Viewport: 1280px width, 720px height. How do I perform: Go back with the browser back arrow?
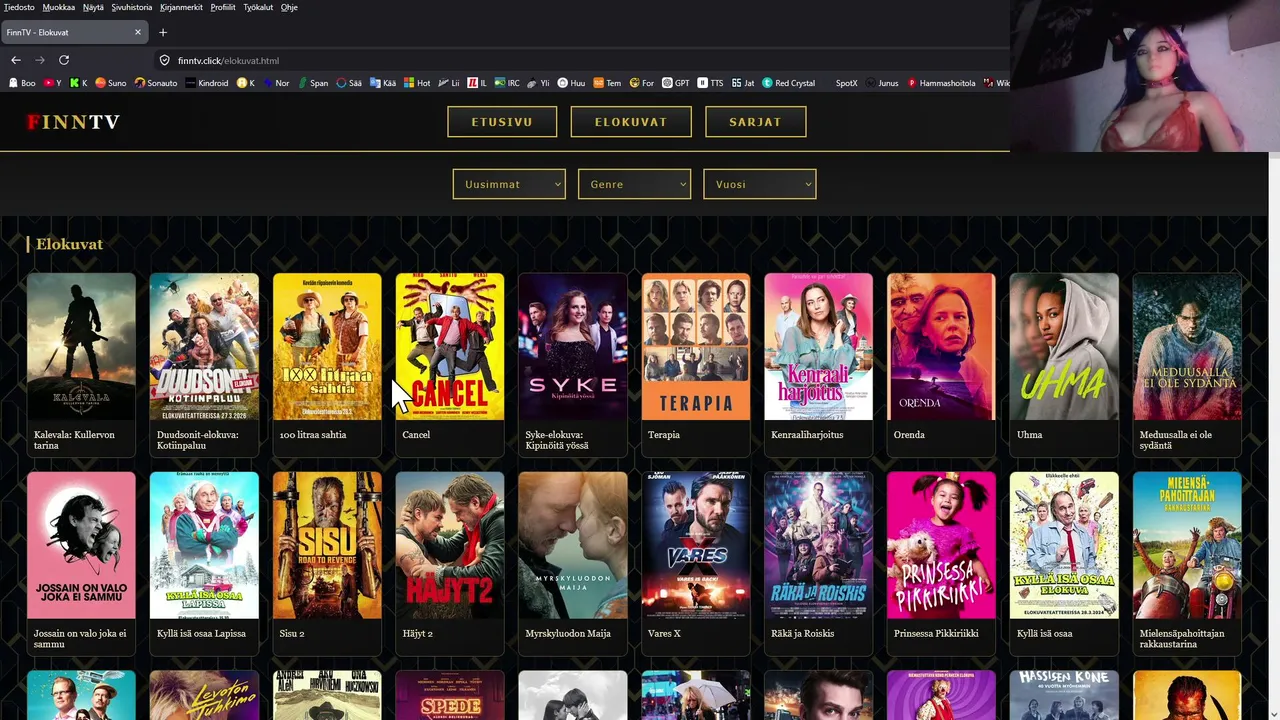point(16,60)
